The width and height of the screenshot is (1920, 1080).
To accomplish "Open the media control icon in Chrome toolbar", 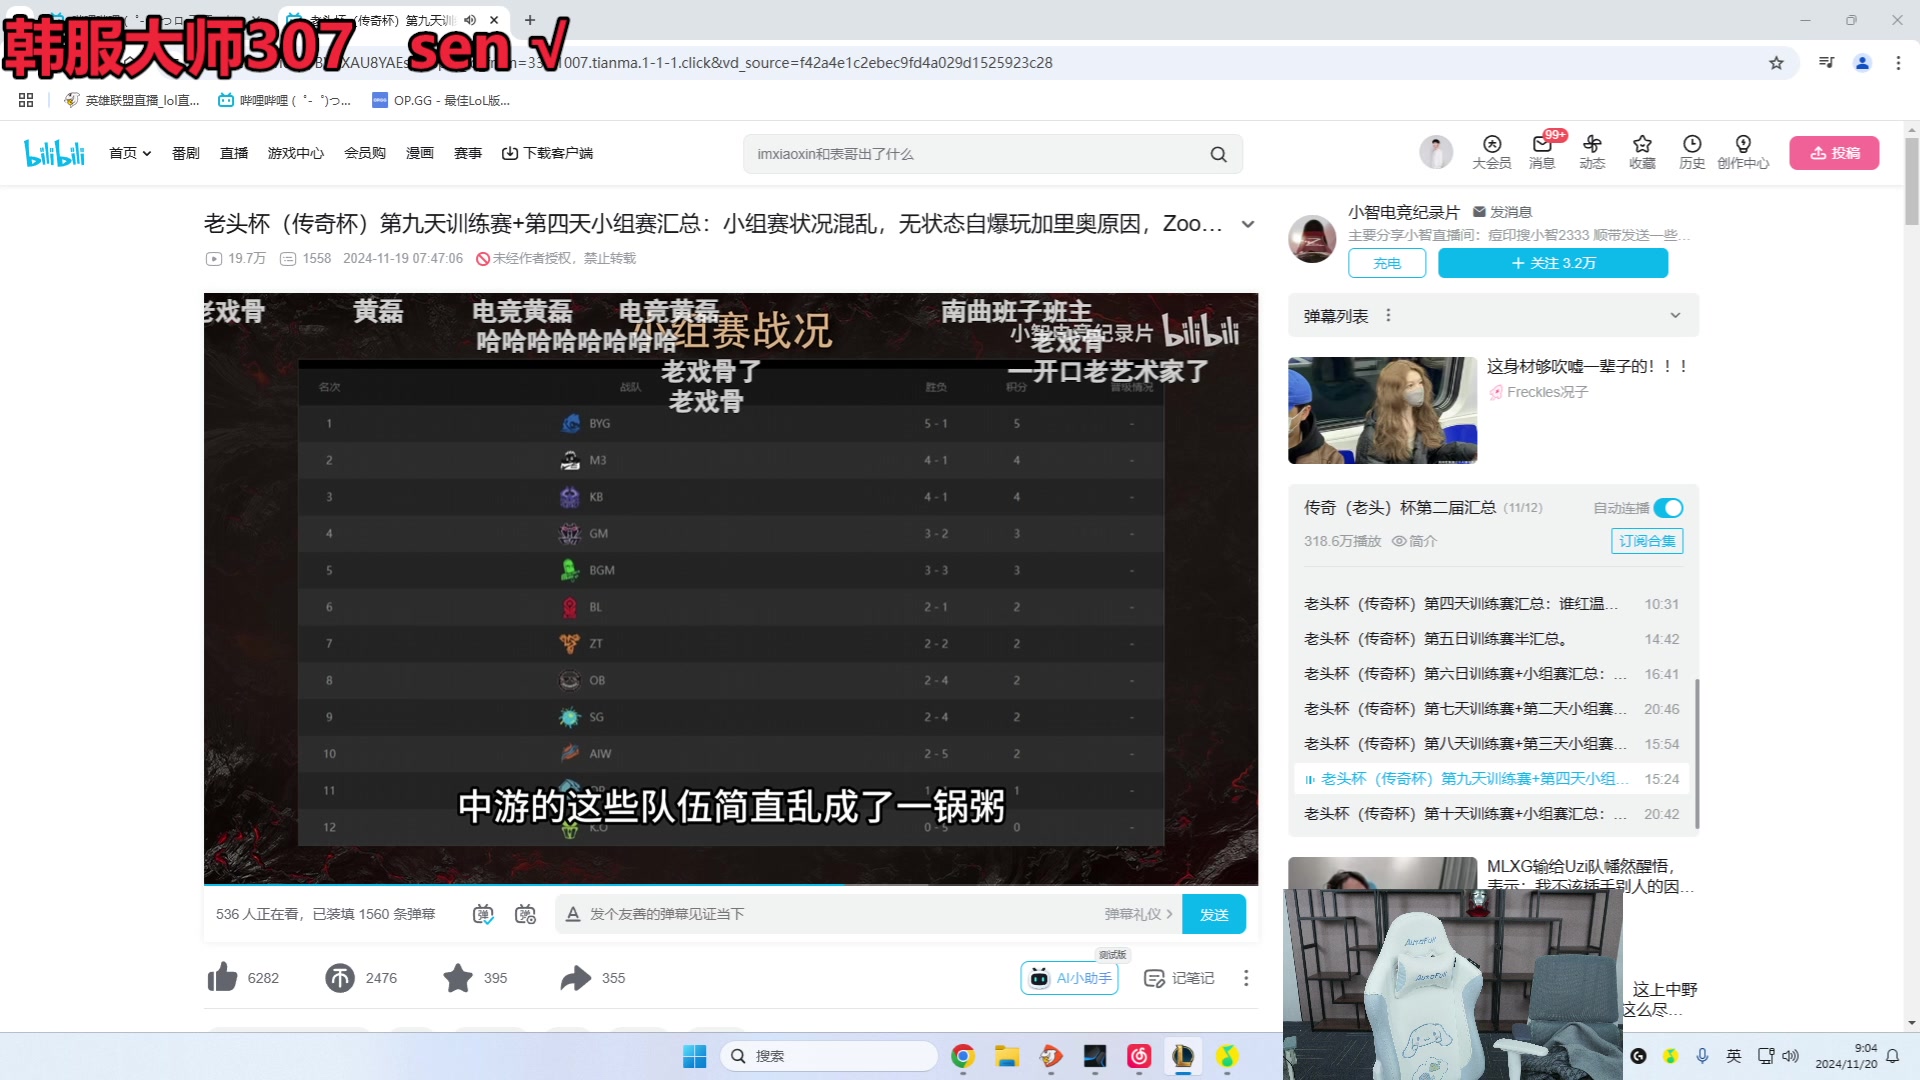I will click(1826, 62).
